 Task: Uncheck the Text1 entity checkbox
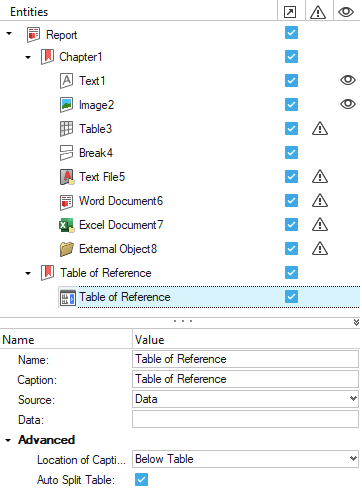click(x=291, y=80)
